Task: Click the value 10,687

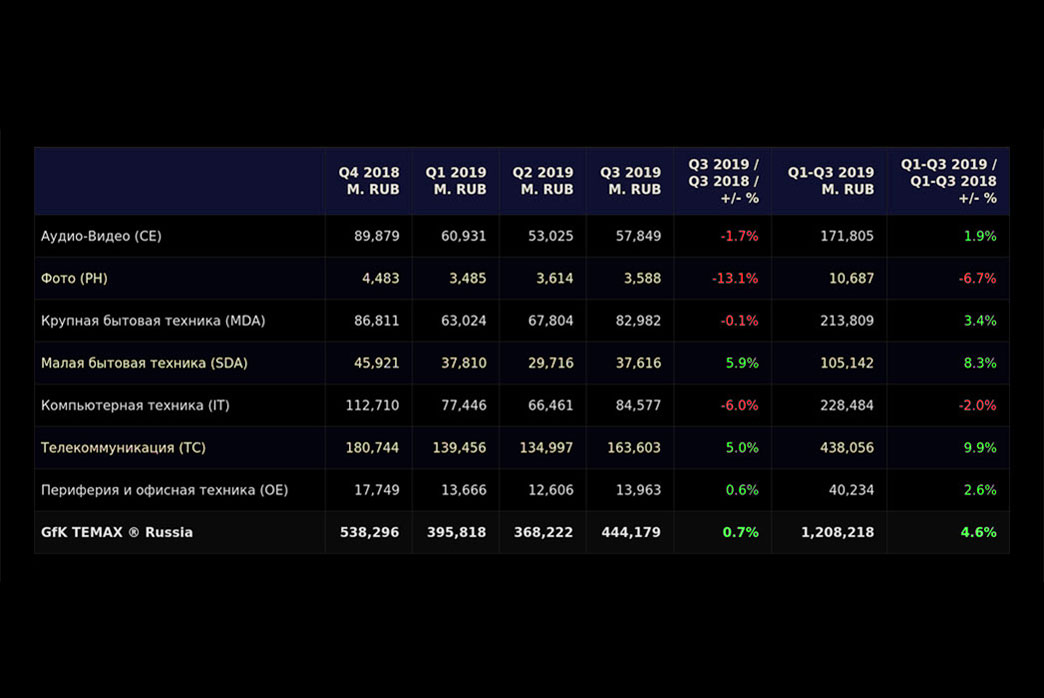Action: point(852,278)
